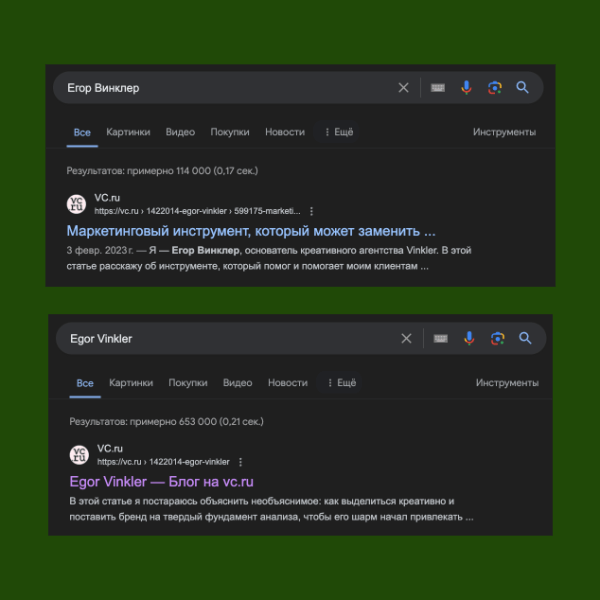Expand the "Ещё" menu in the top results
The image size is (600, 600).
338,132
